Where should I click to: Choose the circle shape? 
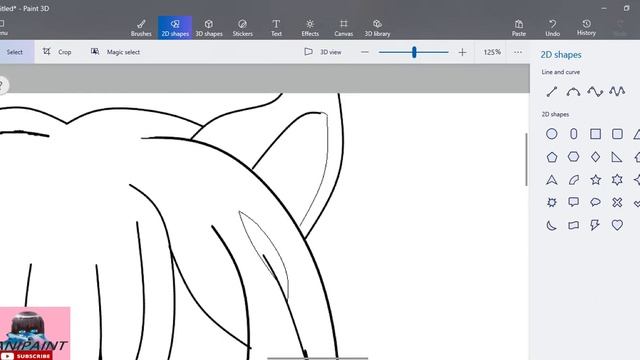click(x=552, y=134)
